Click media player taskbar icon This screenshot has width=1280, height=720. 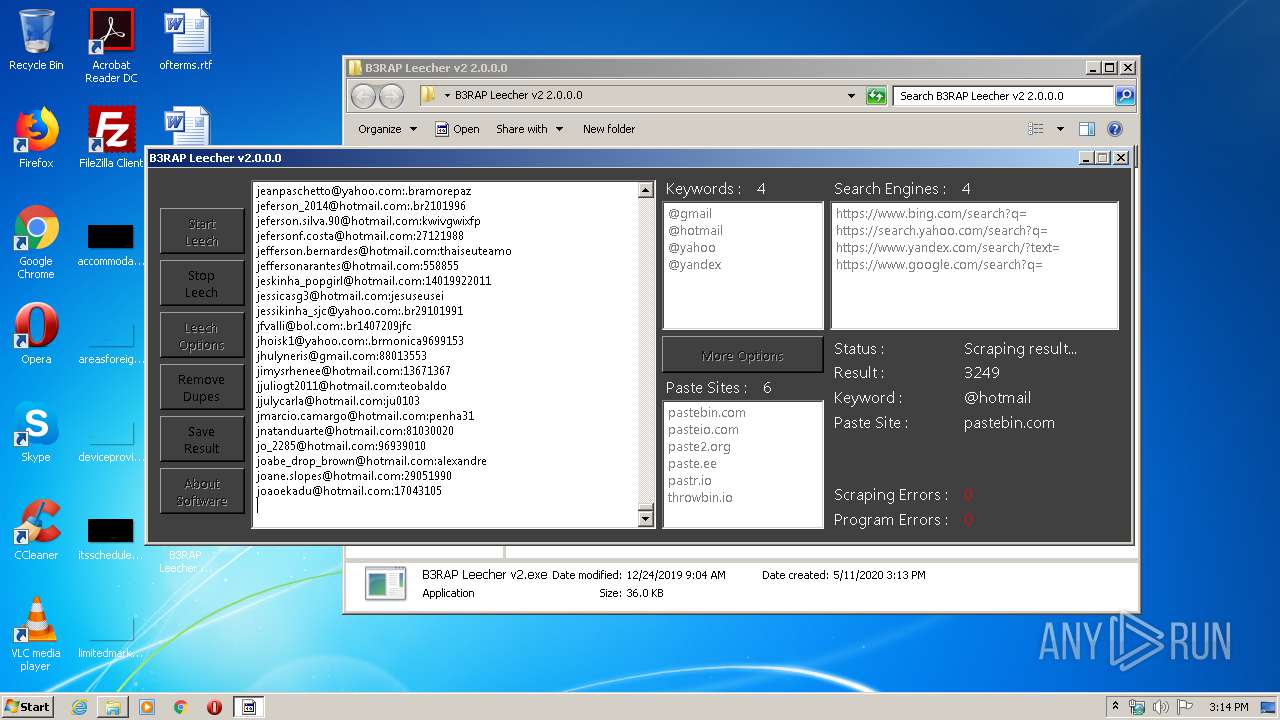click(147, 707)
